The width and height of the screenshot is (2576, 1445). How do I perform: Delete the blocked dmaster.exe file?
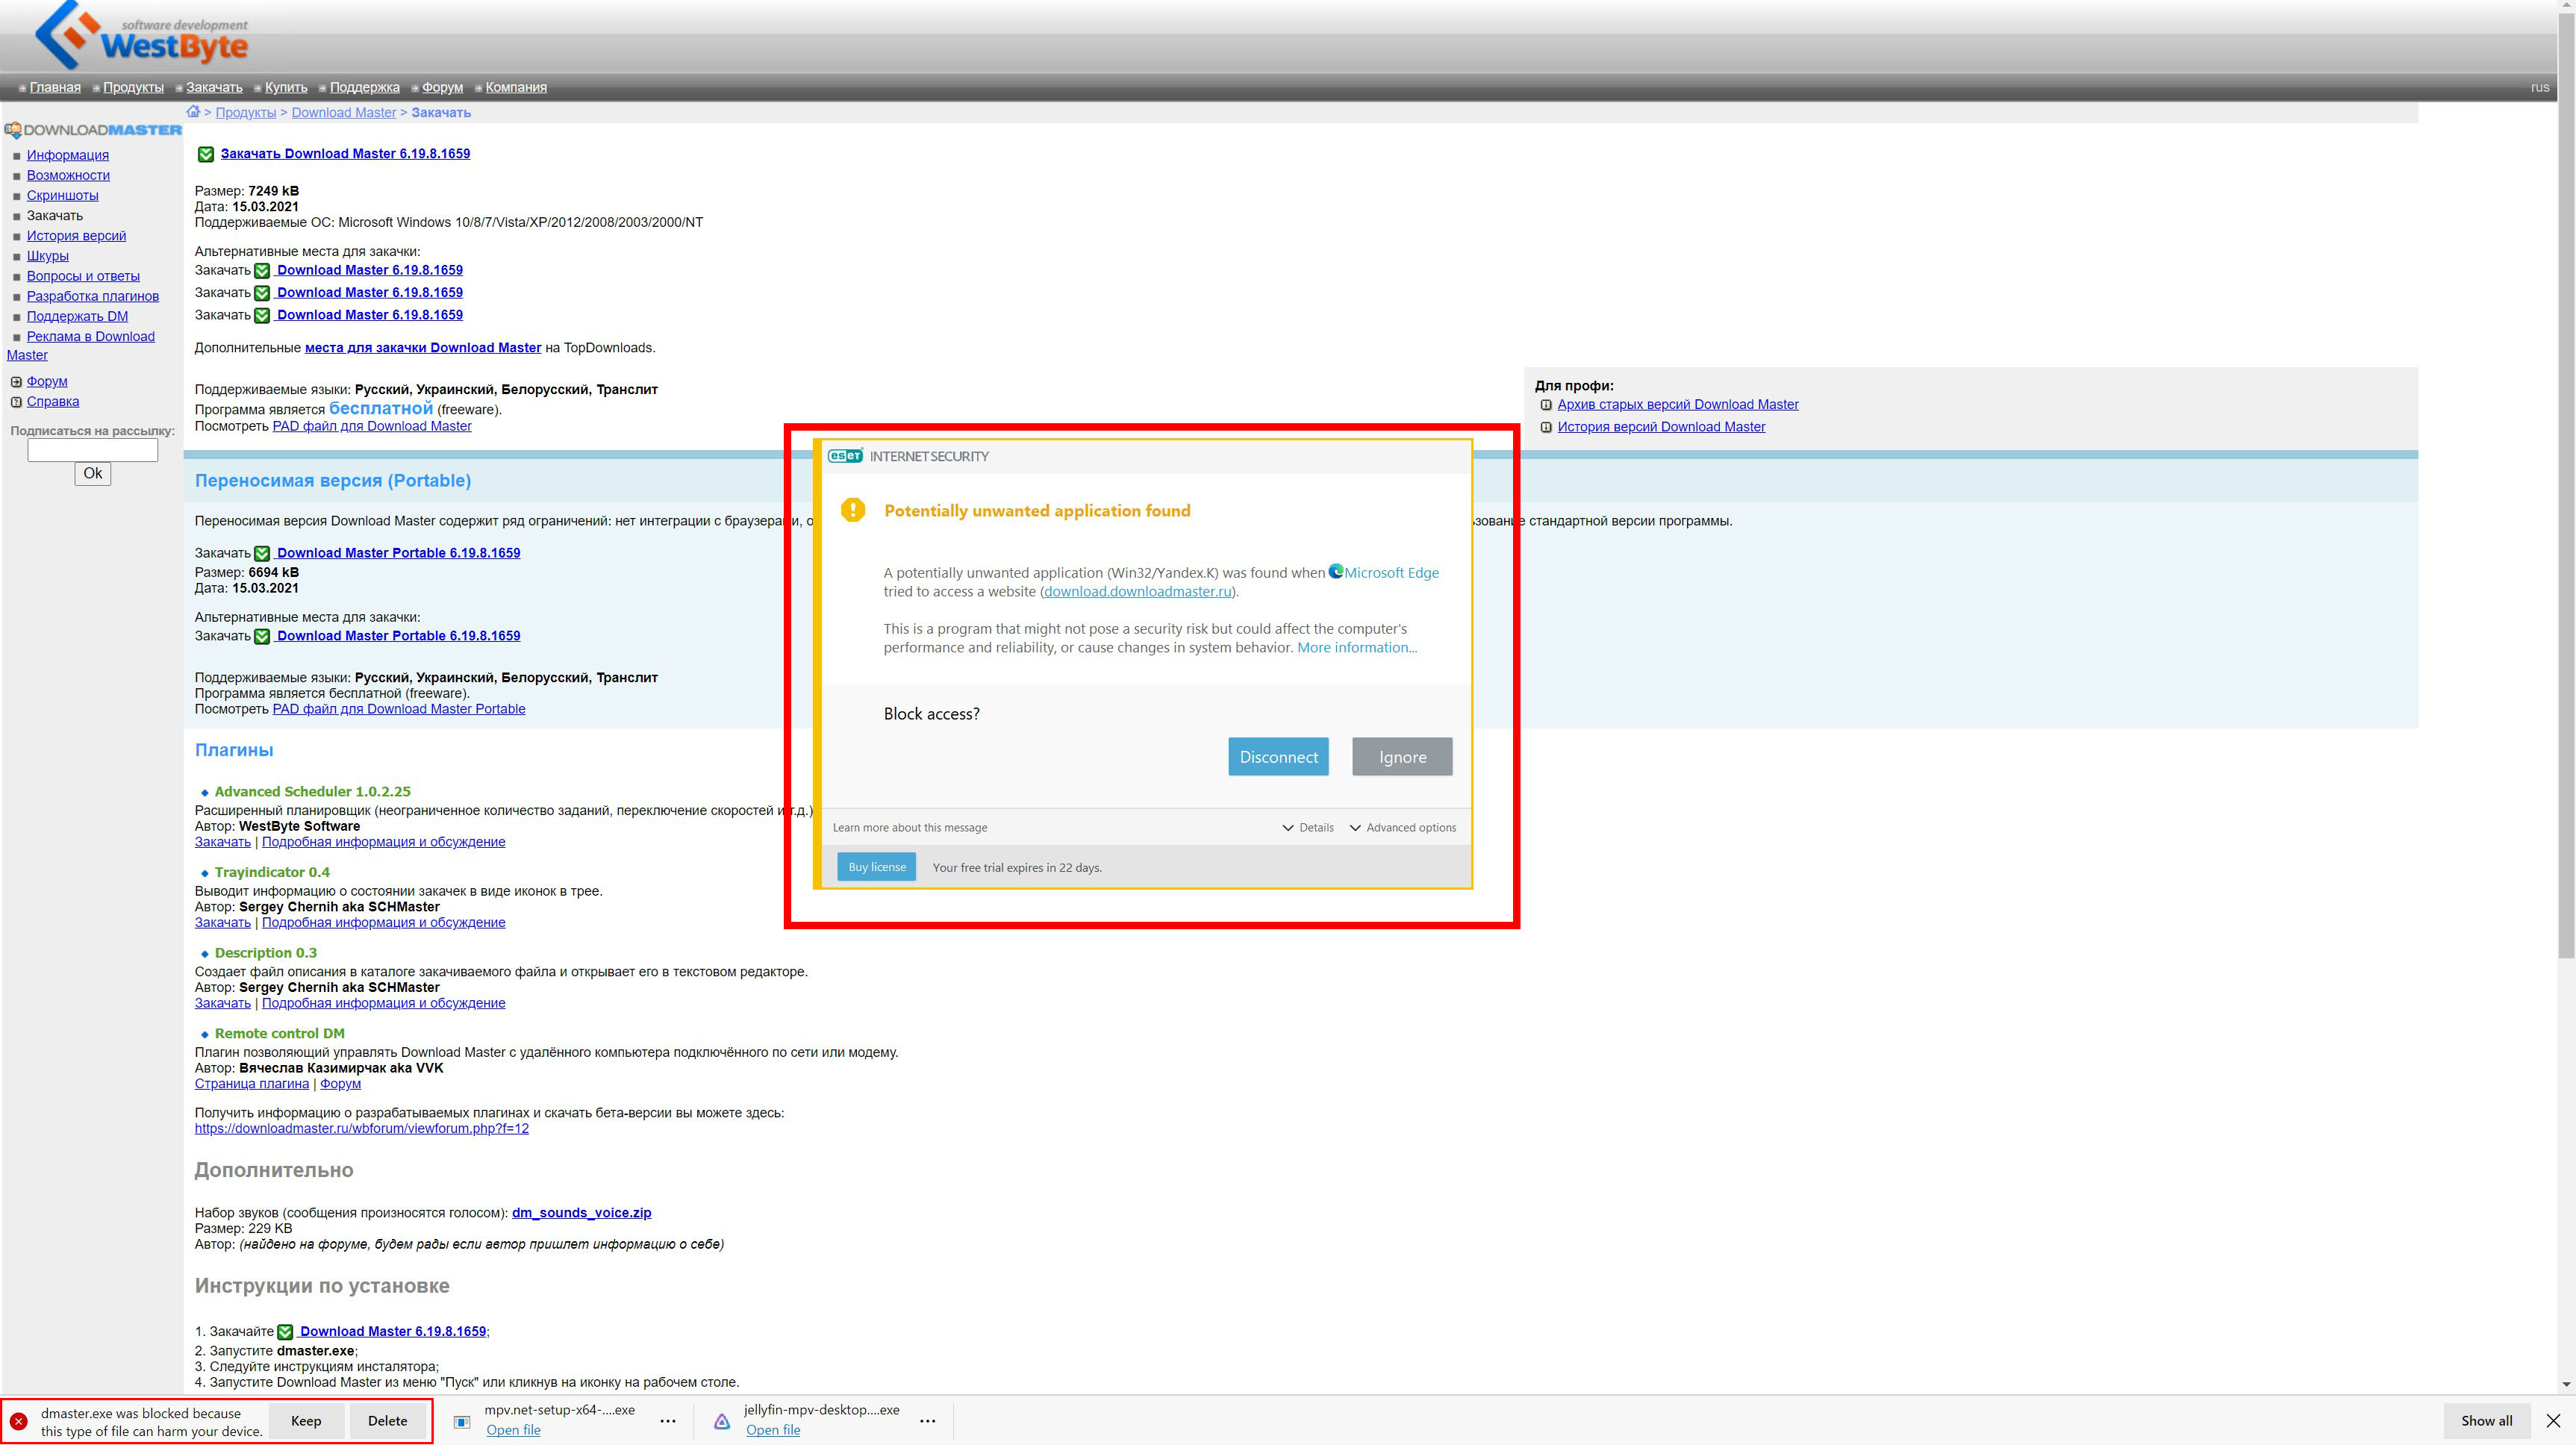coord(387,1421)
